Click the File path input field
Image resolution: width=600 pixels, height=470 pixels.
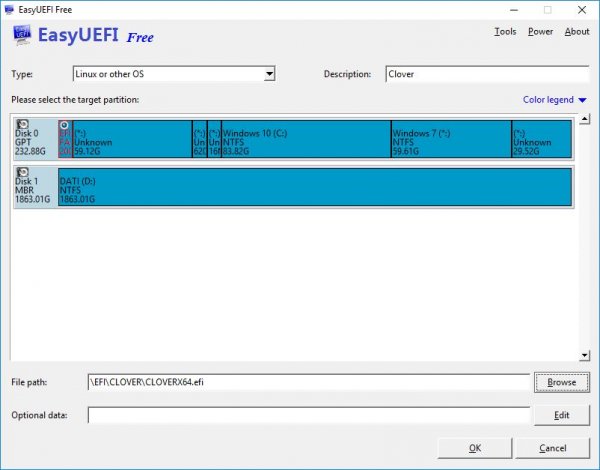[309, 382]
